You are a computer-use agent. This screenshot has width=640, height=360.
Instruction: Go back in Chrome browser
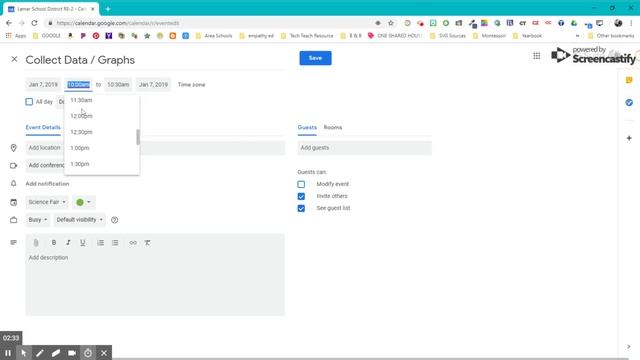[9, 23]
